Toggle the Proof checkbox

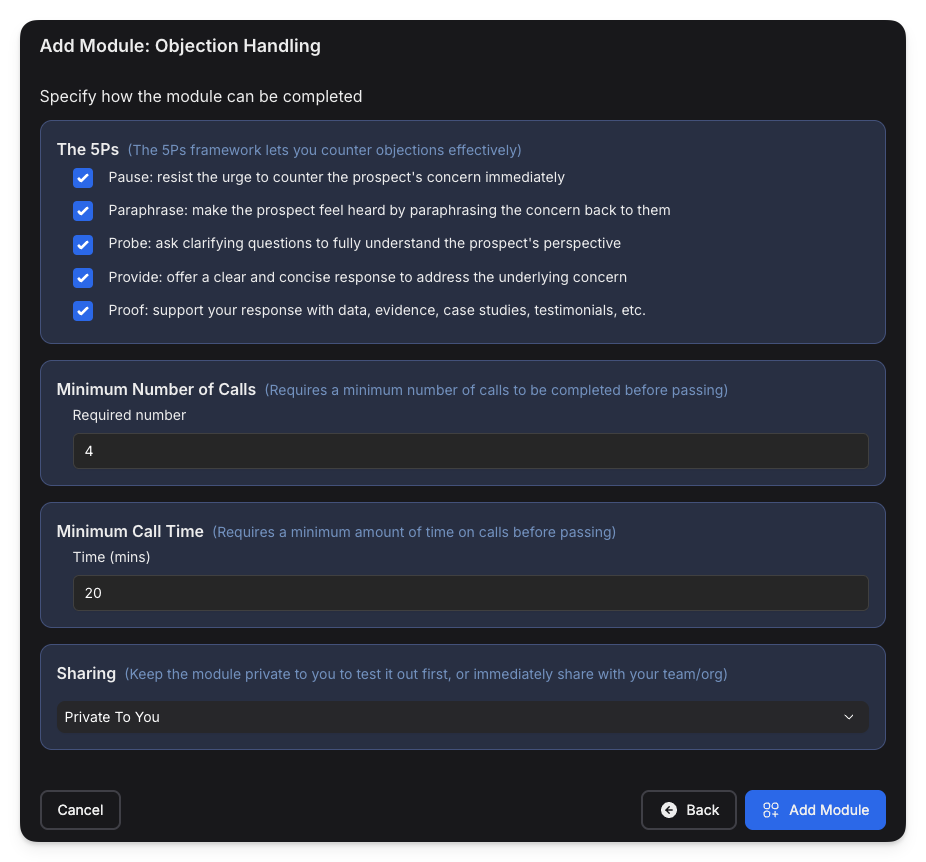[83, 311]
